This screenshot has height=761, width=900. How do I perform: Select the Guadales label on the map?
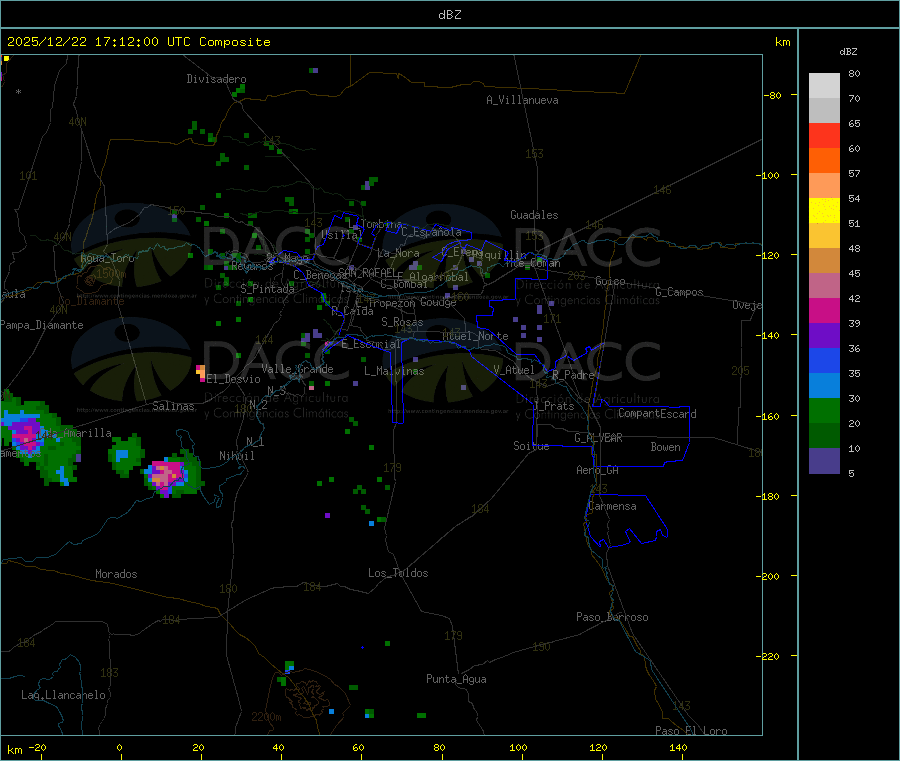tap(534, 215)
